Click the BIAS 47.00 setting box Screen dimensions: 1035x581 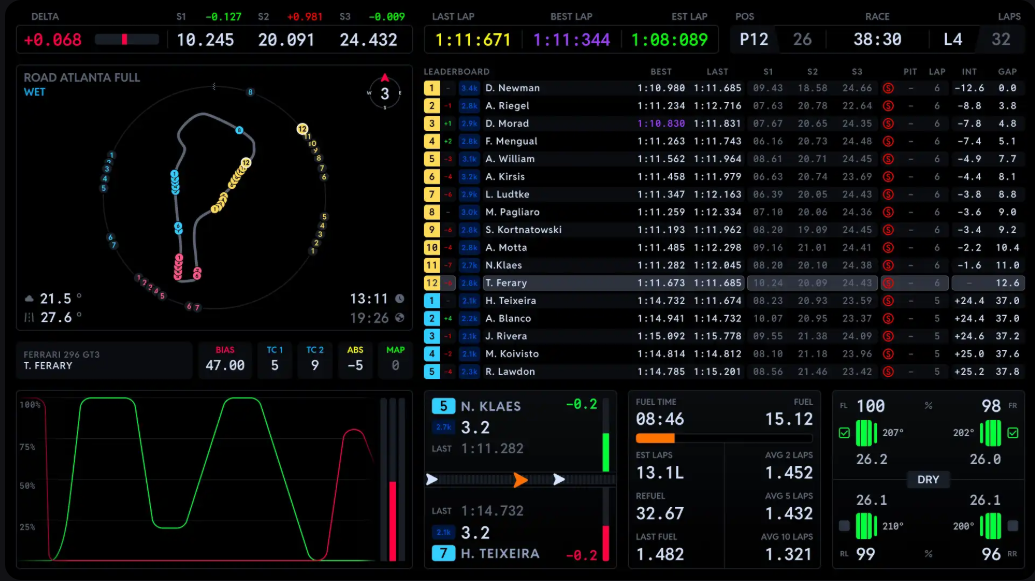tap(224, 360)
